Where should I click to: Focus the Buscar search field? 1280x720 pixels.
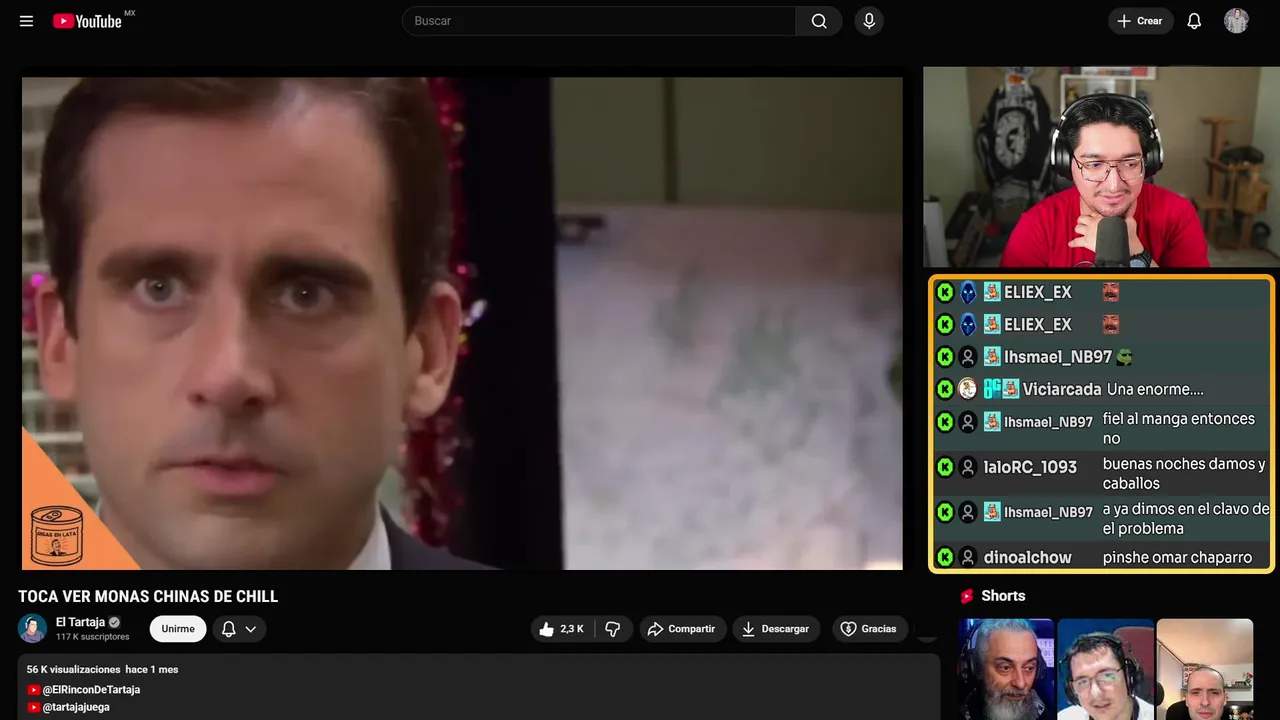pyautogui.click(x=598, y=21)
